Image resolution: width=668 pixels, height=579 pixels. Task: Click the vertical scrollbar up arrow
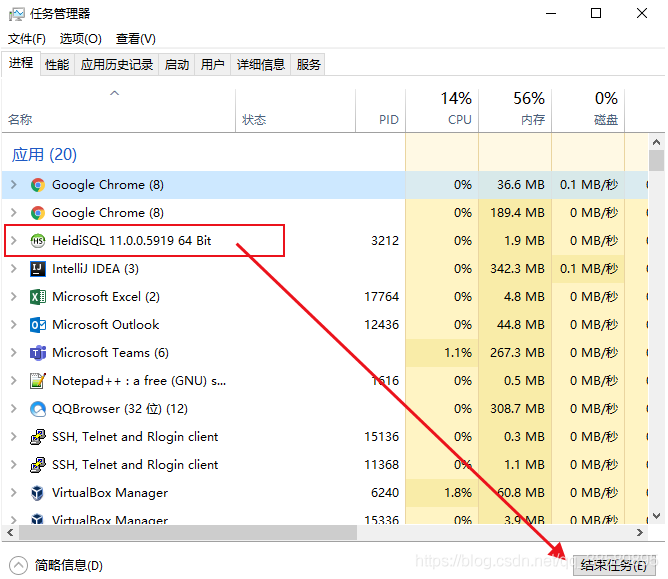tap(656, 142)
